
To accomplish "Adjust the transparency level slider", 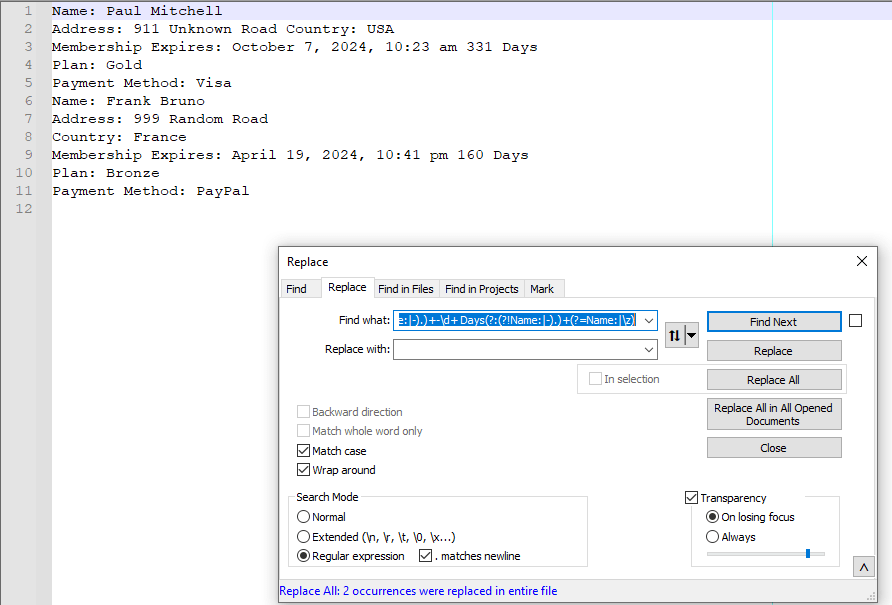I will 808,551.
